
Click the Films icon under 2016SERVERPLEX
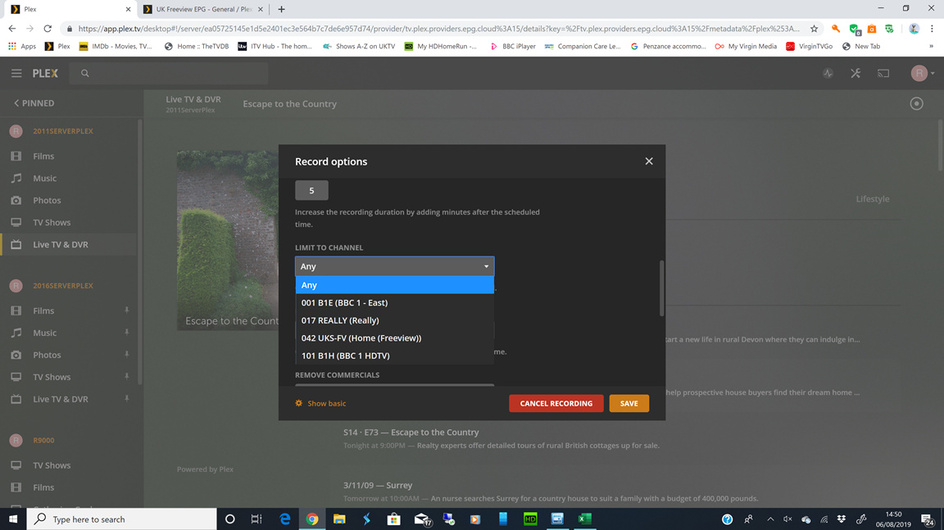[x=16, y=311]
